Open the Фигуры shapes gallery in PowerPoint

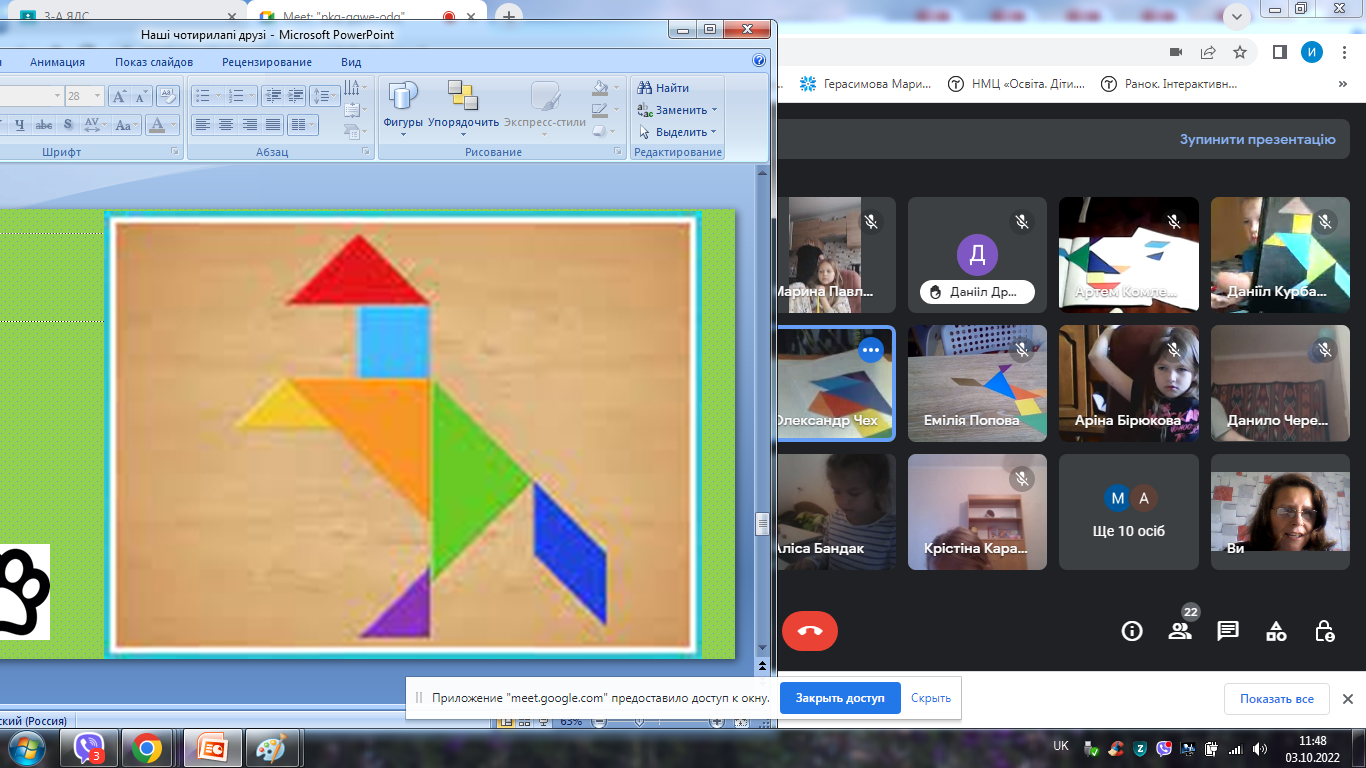coord(403,106)
